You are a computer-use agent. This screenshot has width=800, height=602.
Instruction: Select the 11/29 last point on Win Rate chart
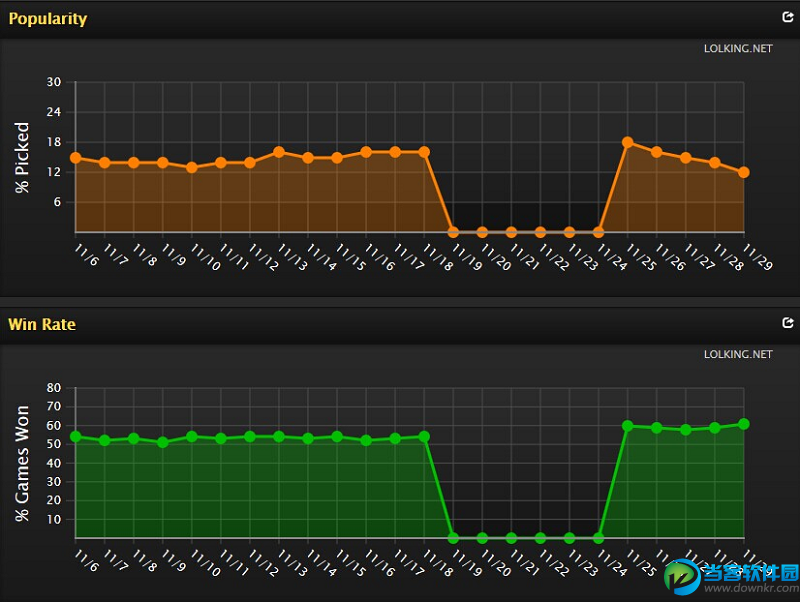tap(744, 424)
